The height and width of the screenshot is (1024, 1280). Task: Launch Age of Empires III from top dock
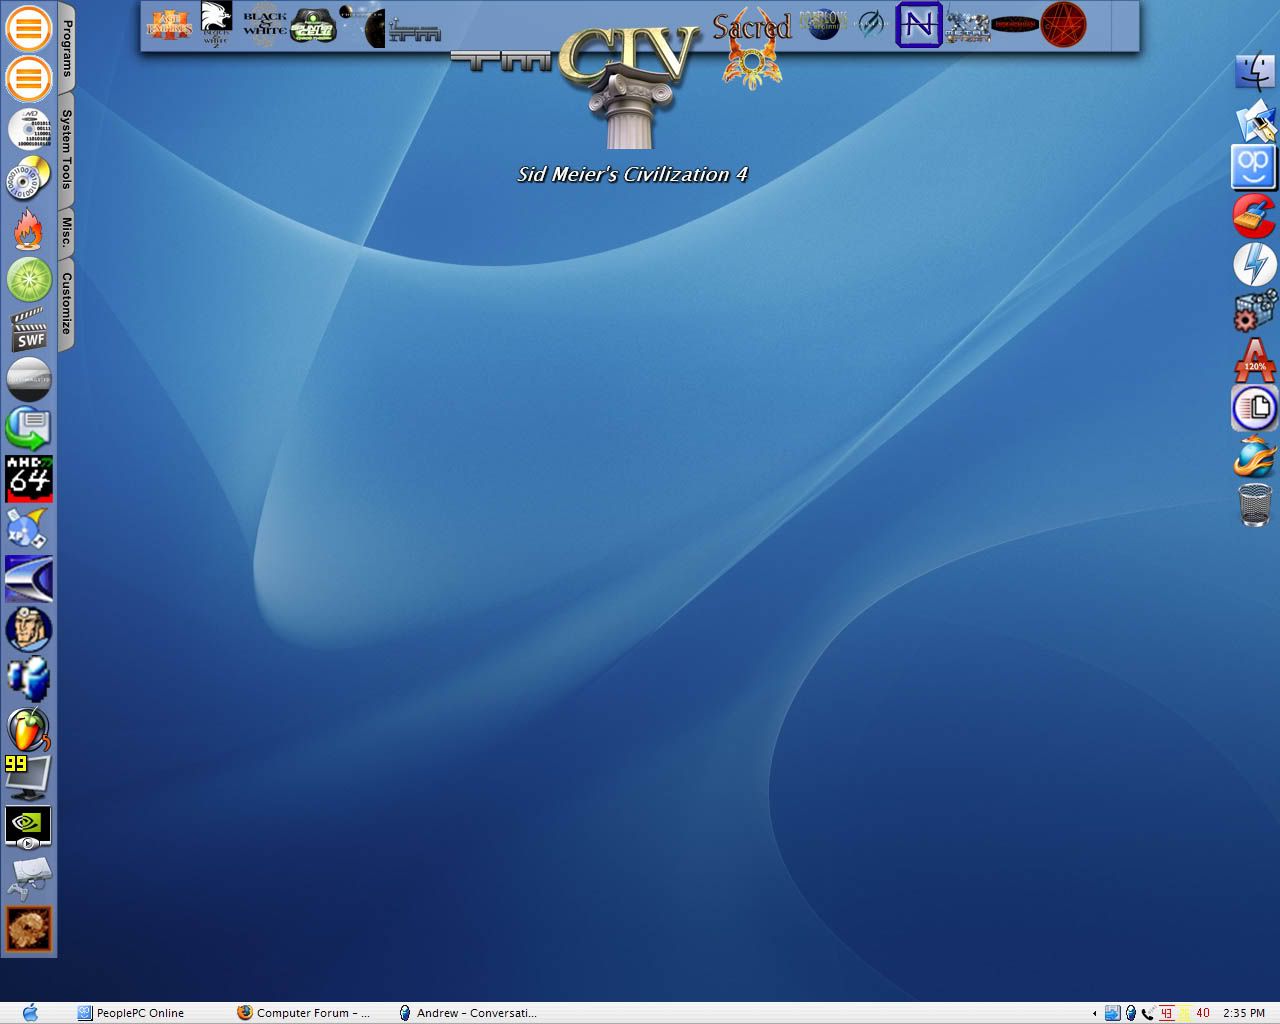point(169,24)
